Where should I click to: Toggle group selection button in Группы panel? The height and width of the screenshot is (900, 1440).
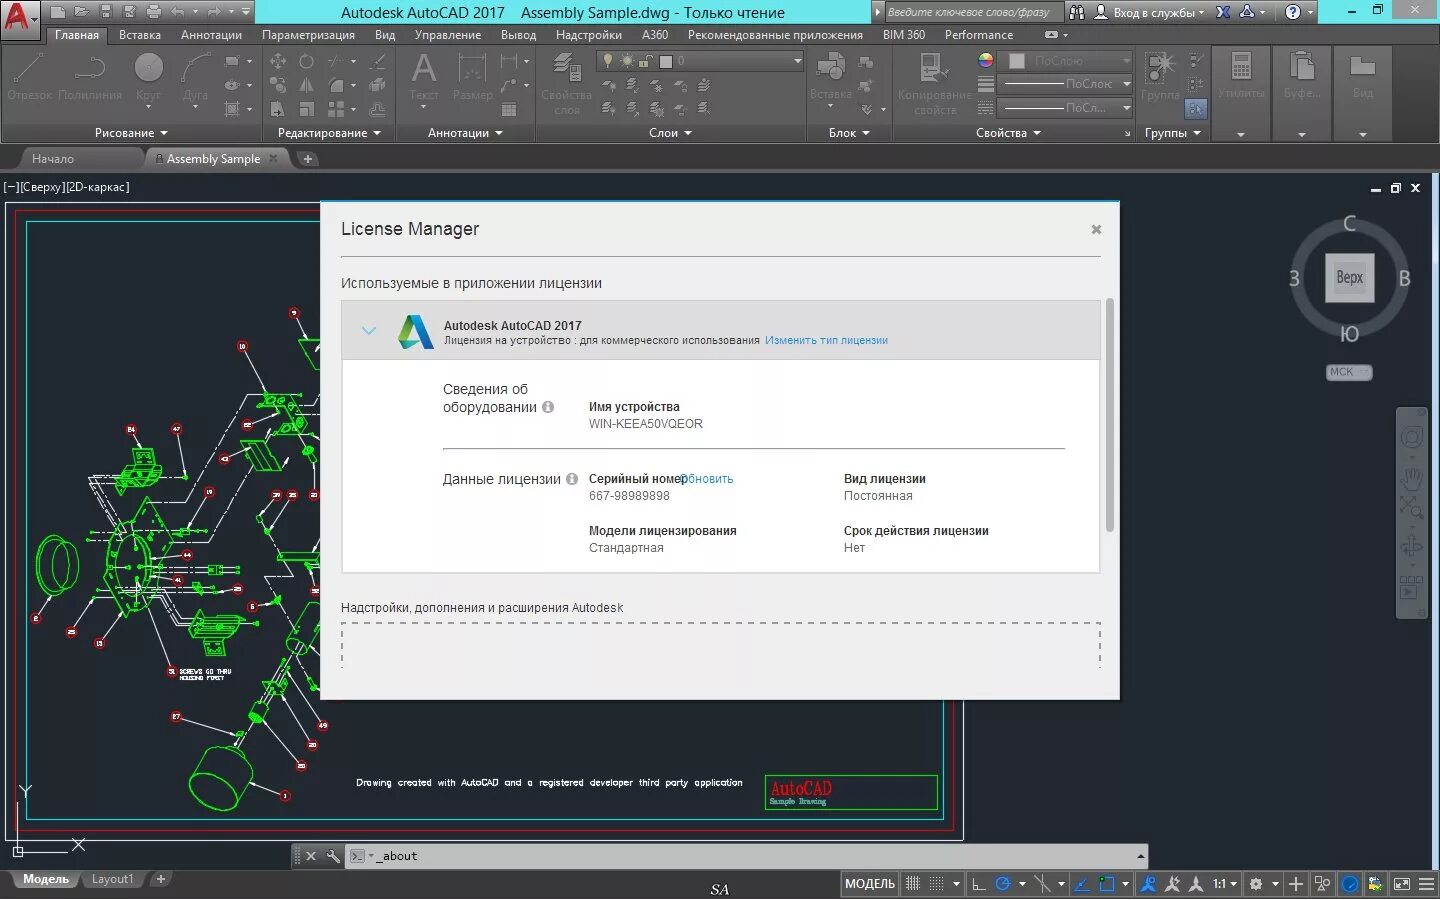(1196, 108)
